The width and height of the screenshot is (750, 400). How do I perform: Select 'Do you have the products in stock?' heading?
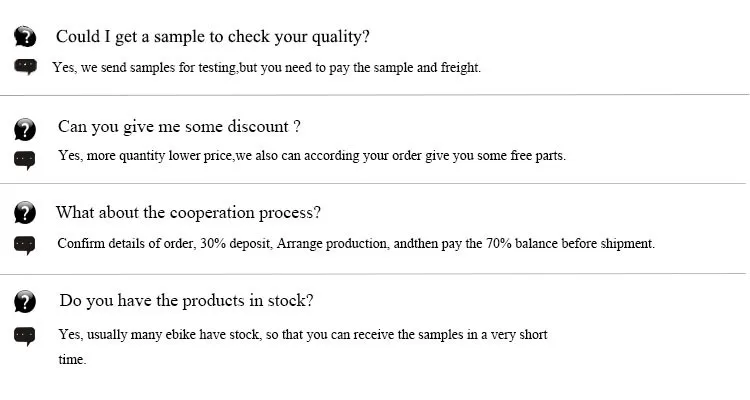[x=187, y=300]
